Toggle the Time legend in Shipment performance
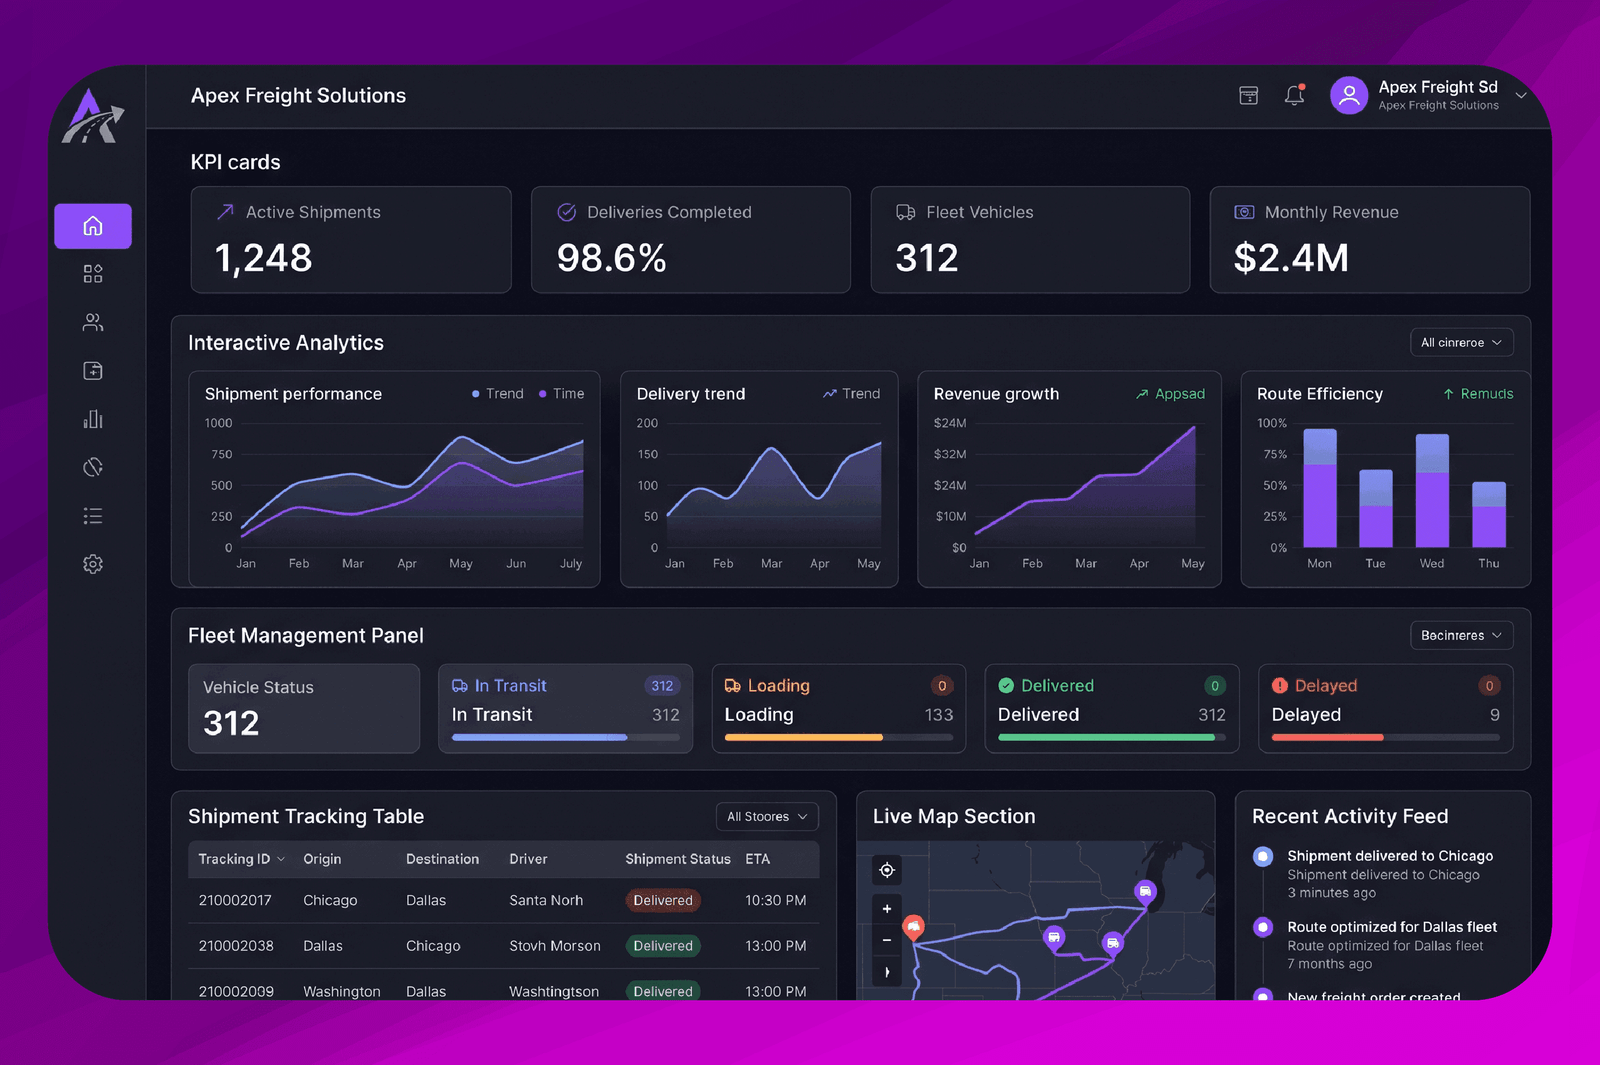Image resolution: width=1600 pixels, height=1065 pixels. pos(562,394)
